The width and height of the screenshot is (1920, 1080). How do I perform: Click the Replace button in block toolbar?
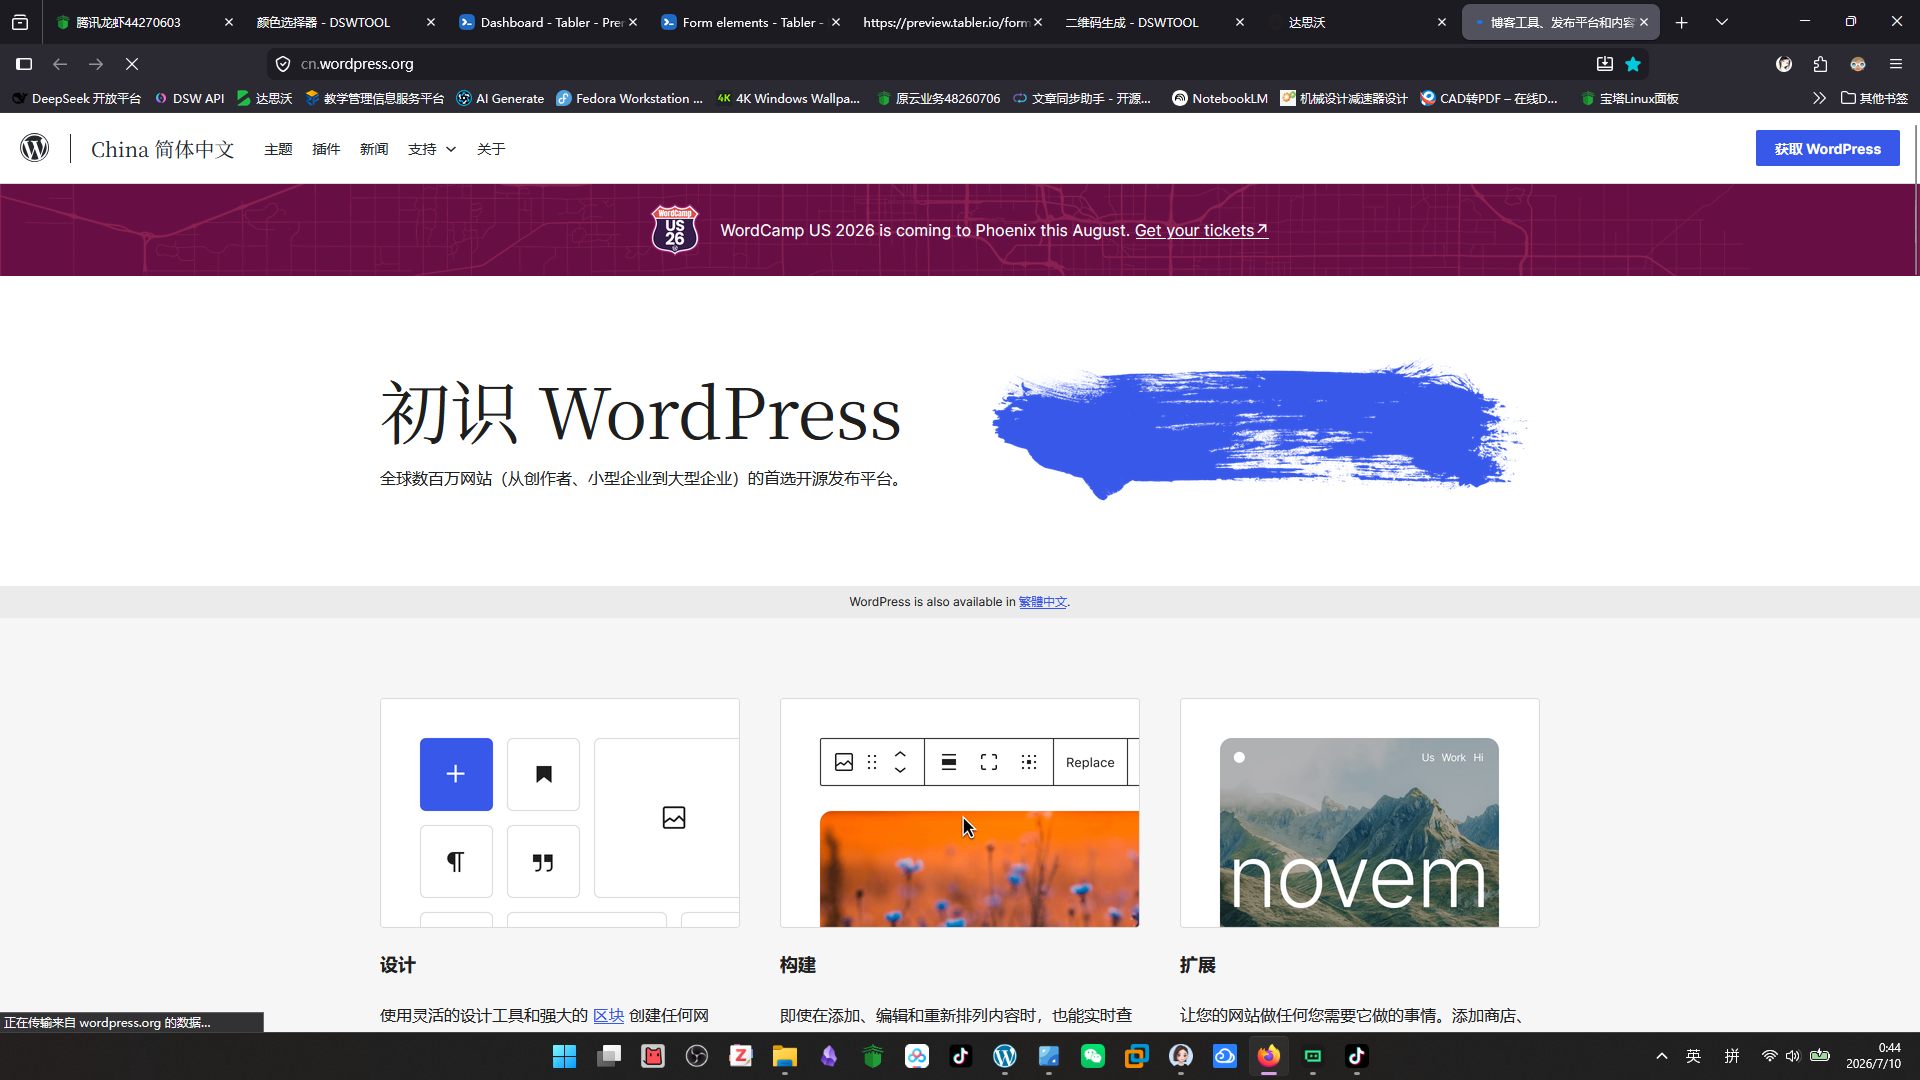coord(1090,762)
